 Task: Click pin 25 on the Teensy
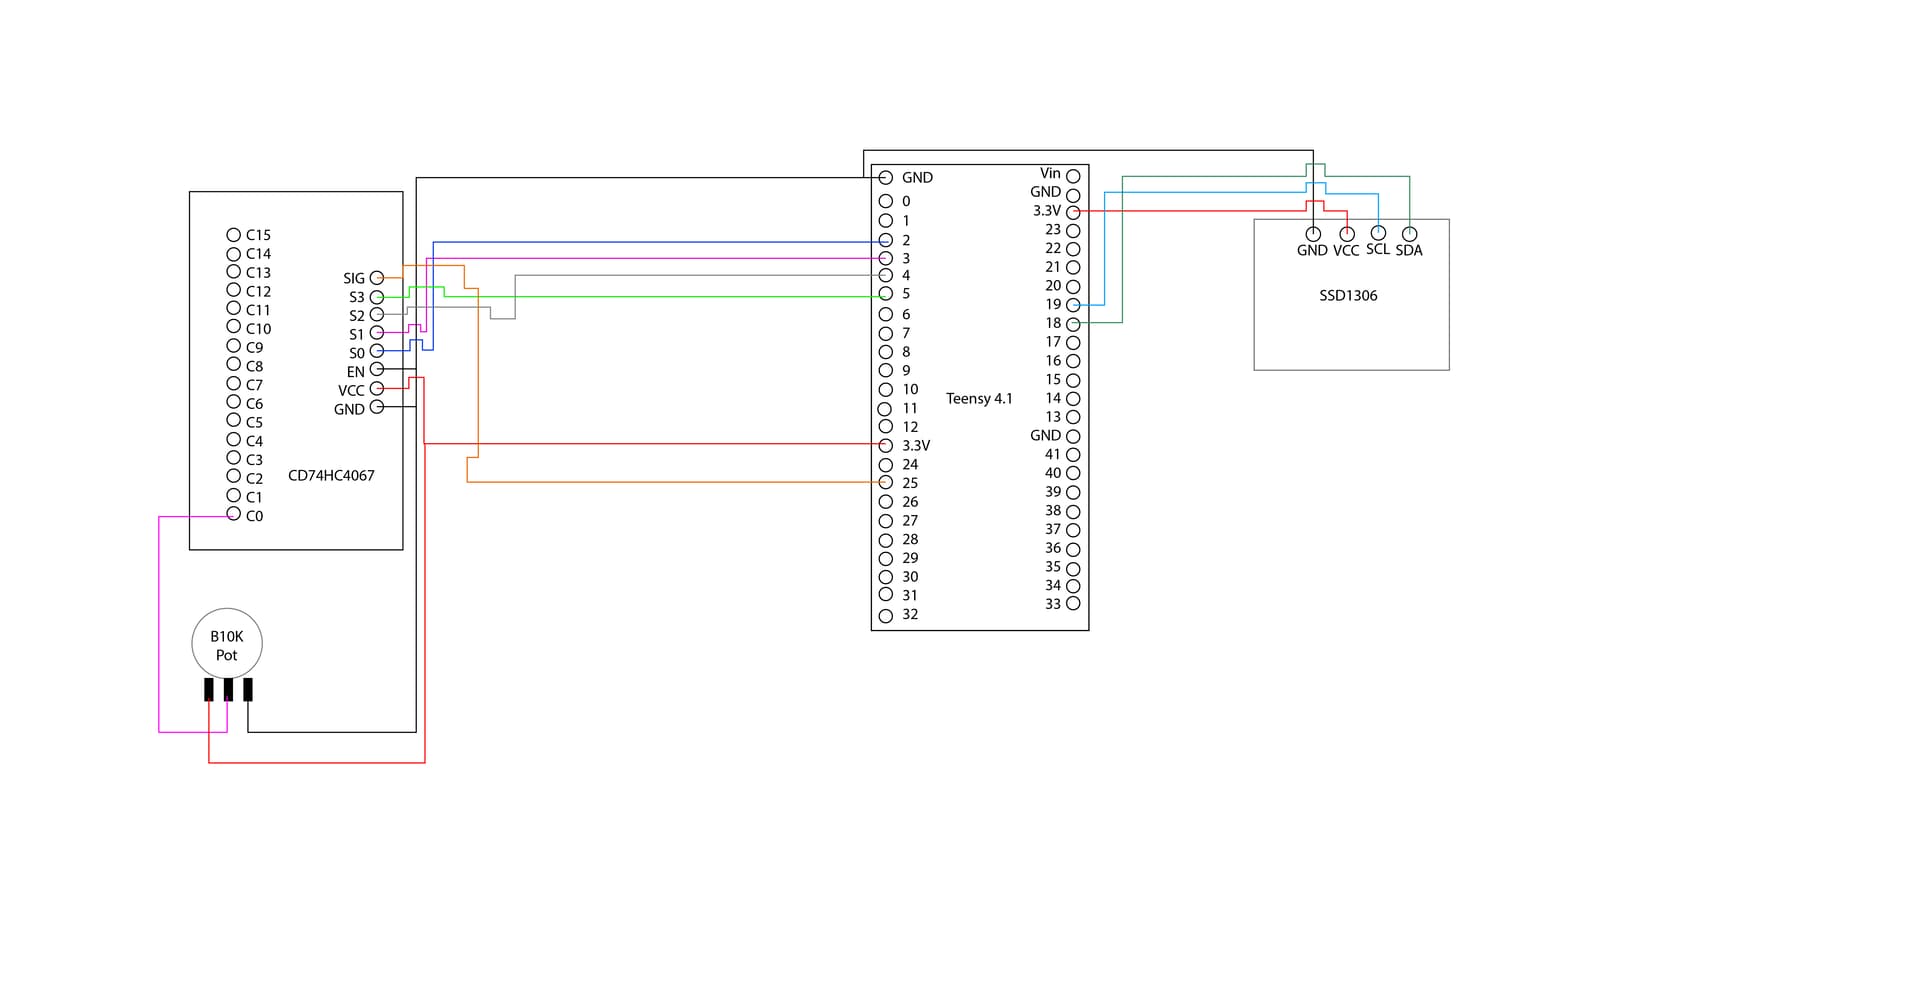(x=886, y=482)
